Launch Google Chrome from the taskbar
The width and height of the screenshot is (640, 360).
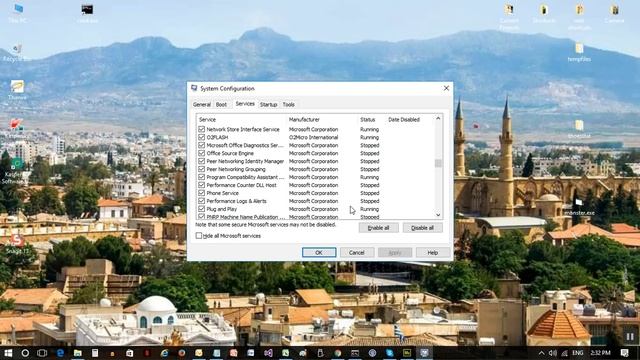[x=338, y=353]
